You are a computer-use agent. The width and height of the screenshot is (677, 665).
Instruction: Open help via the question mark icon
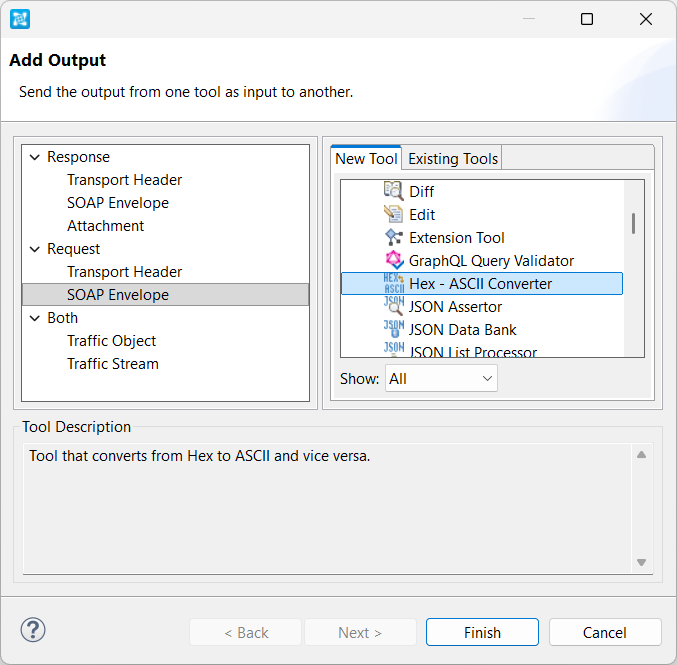(33, 630)
